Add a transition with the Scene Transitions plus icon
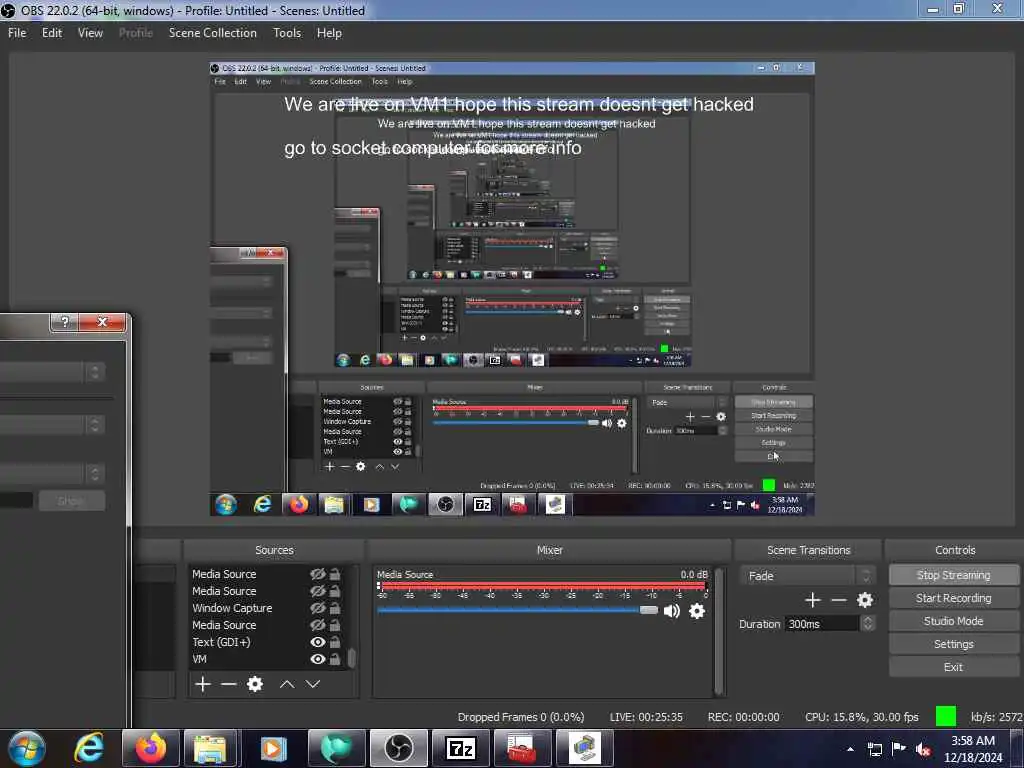Screen dimensions: 1024x768 coord(812,600)
